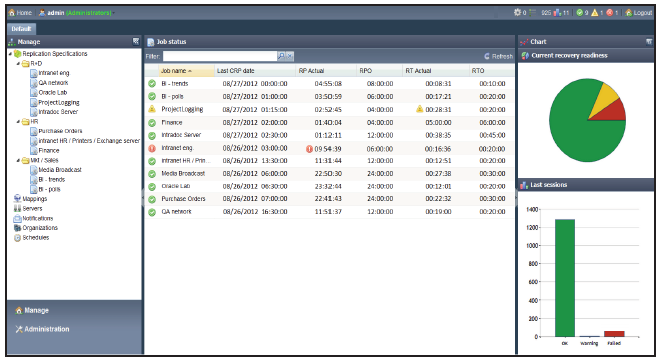Click the red failed count icon in header
The width and height of the screenshot is (660, 362).
(609, 13)
